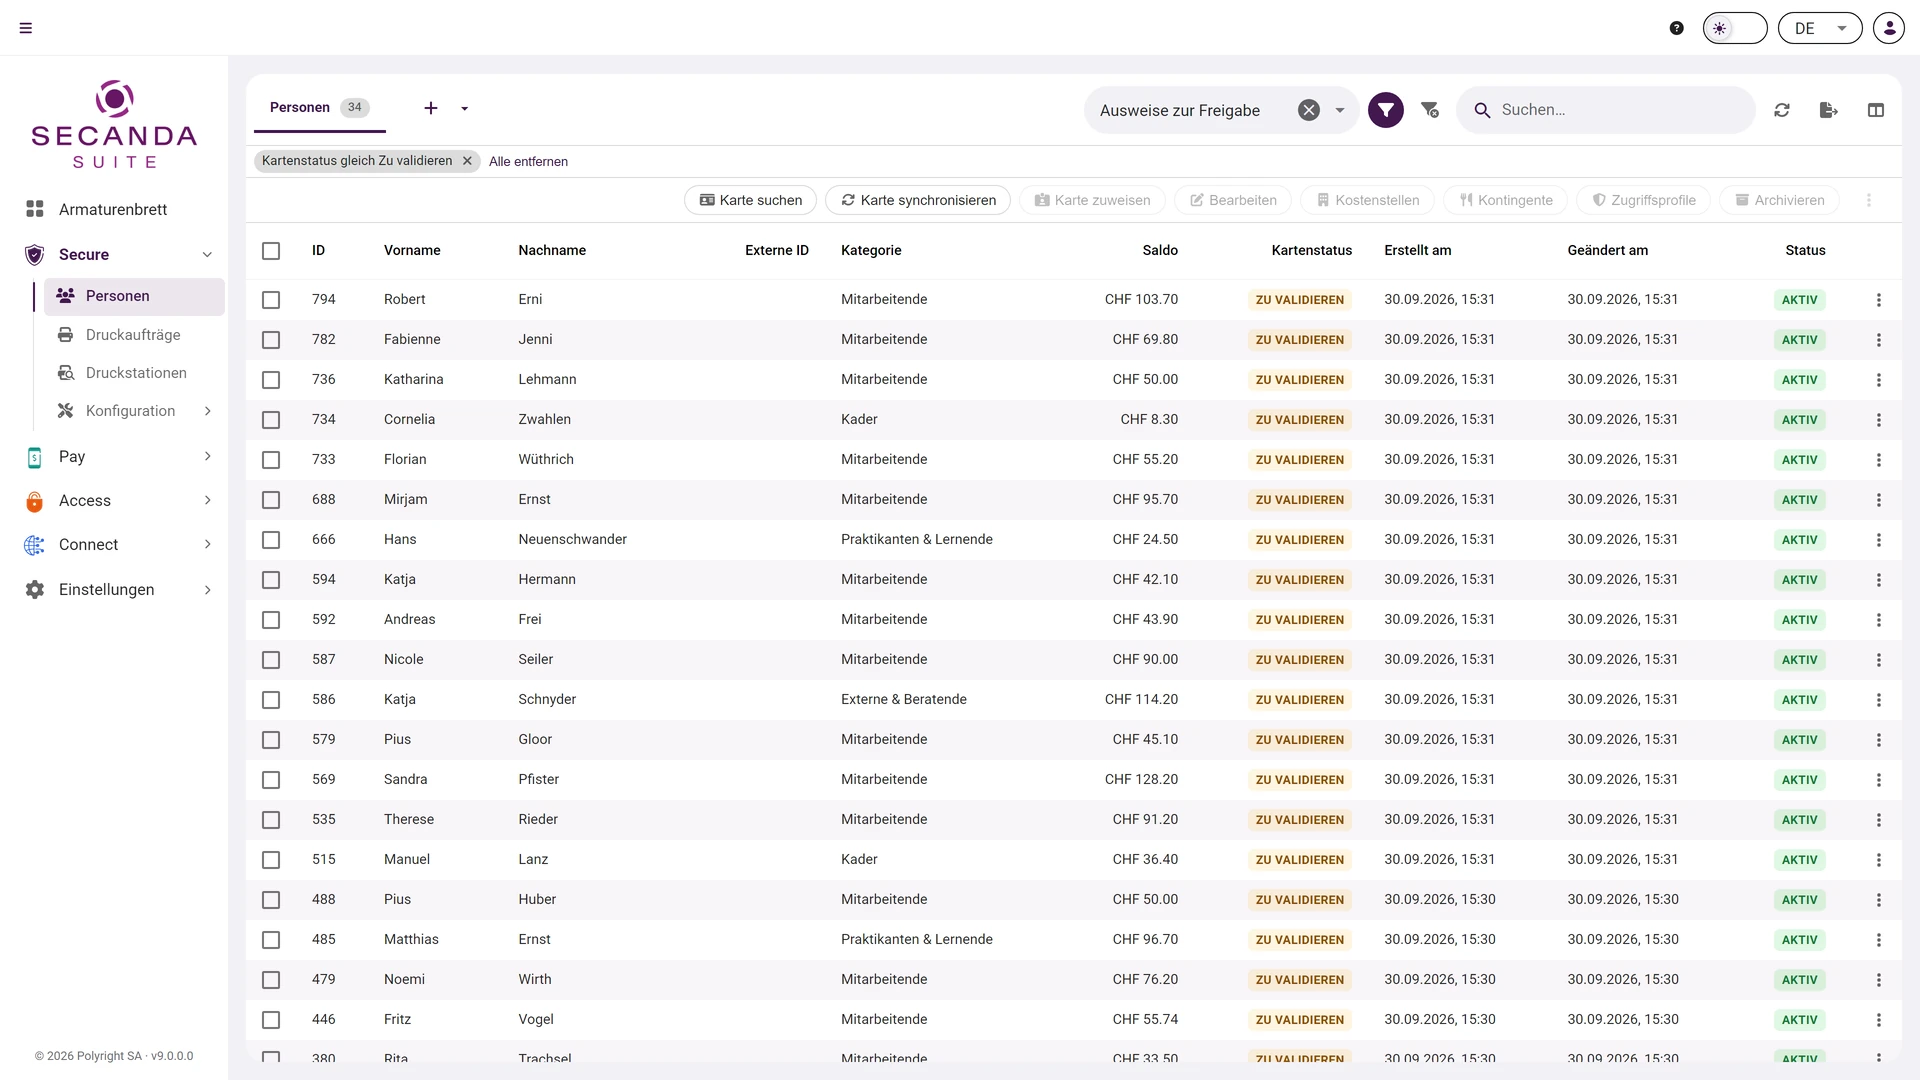Viewport: 1920px width, 1080px height.
Task: Expand the saved filter dropdown arrow
Action: (1340, 110)
